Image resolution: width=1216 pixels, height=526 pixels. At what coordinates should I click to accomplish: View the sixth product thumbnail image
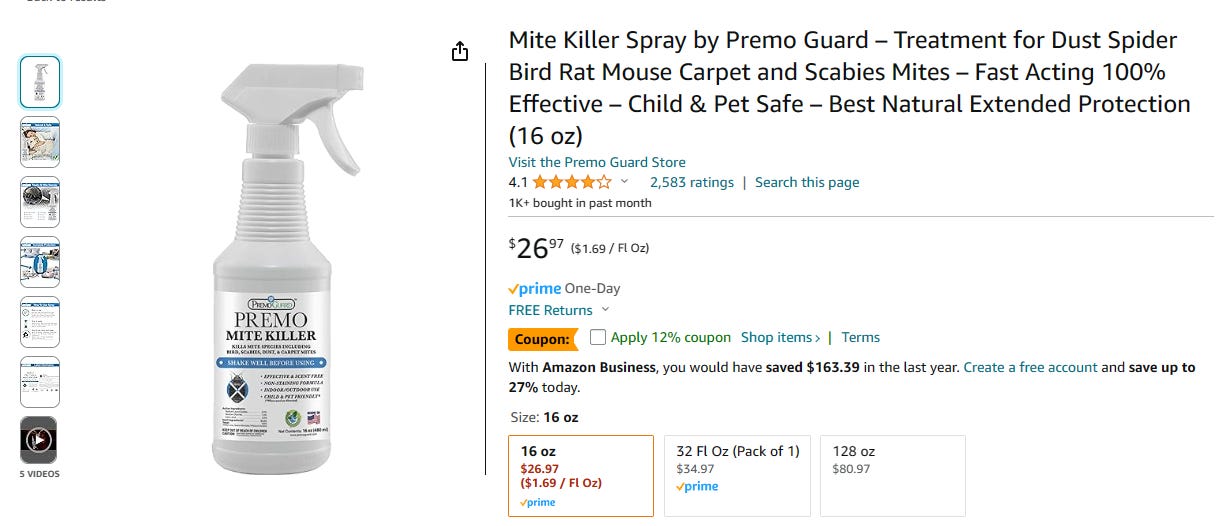[x=40, y=381]
